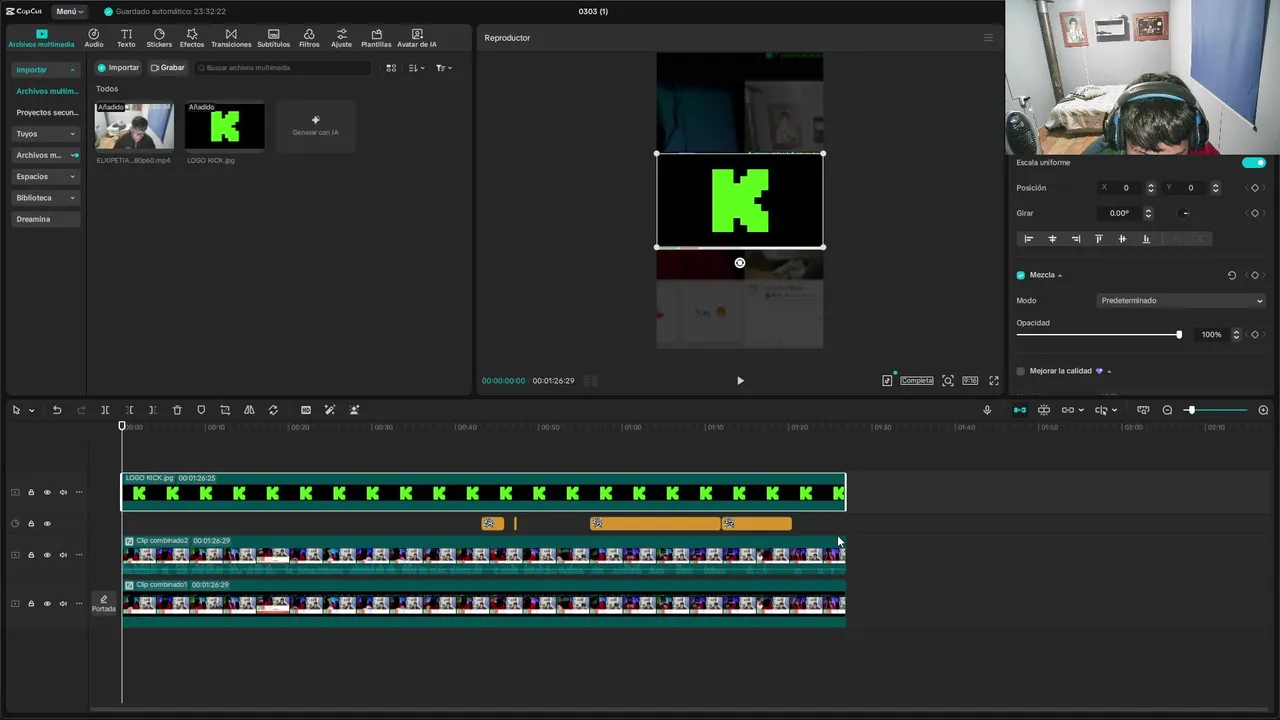Enable Mejorar la calidad checkbox
1280x720 pixels.
pos(1020,371)
